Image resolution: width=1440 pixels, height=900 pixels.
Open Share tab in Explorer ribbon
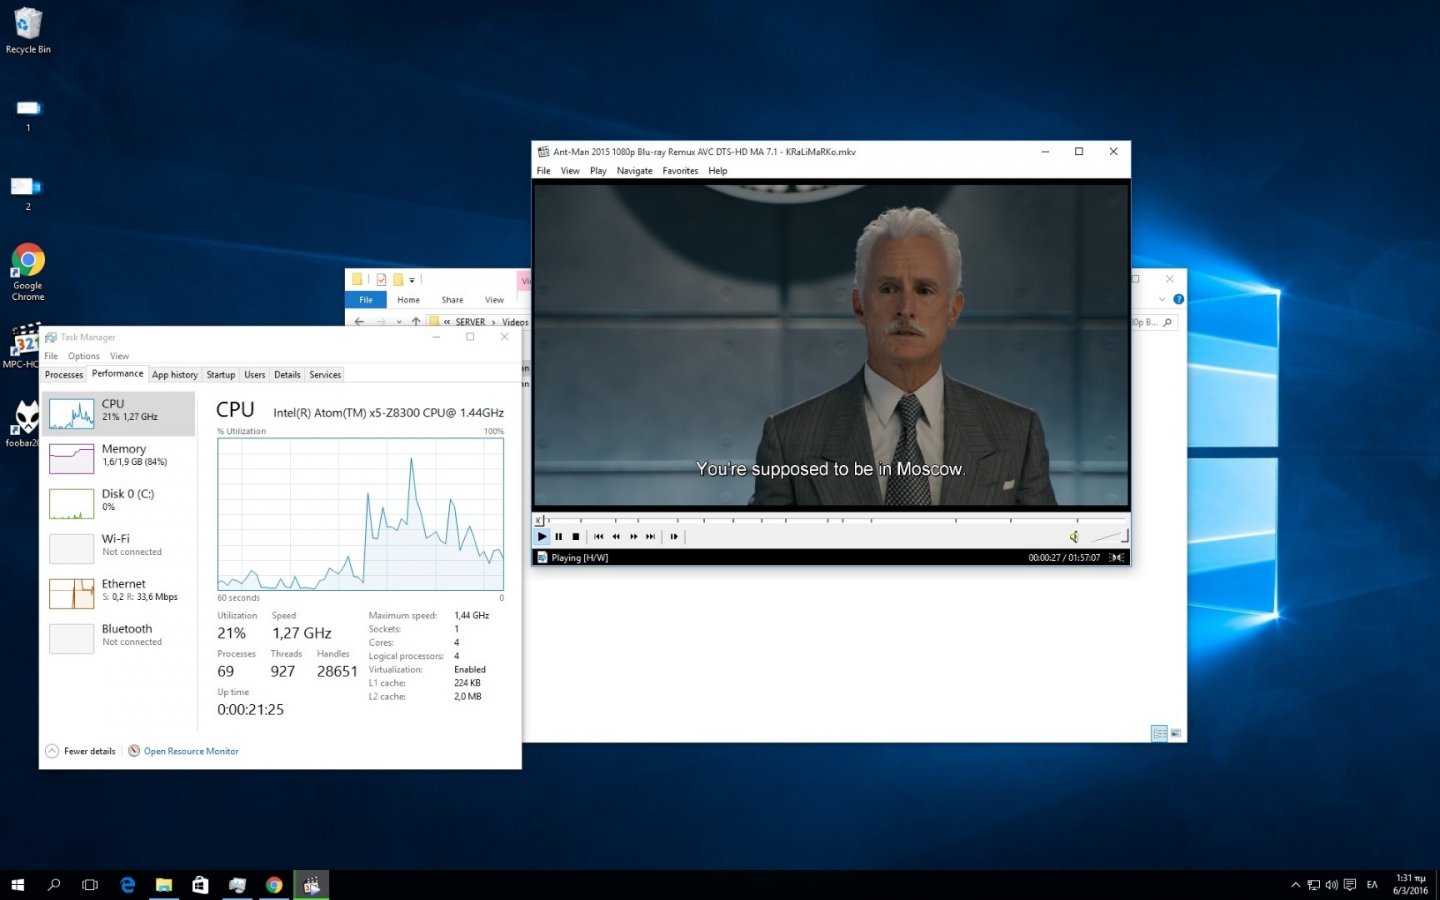tap(452, 300)
